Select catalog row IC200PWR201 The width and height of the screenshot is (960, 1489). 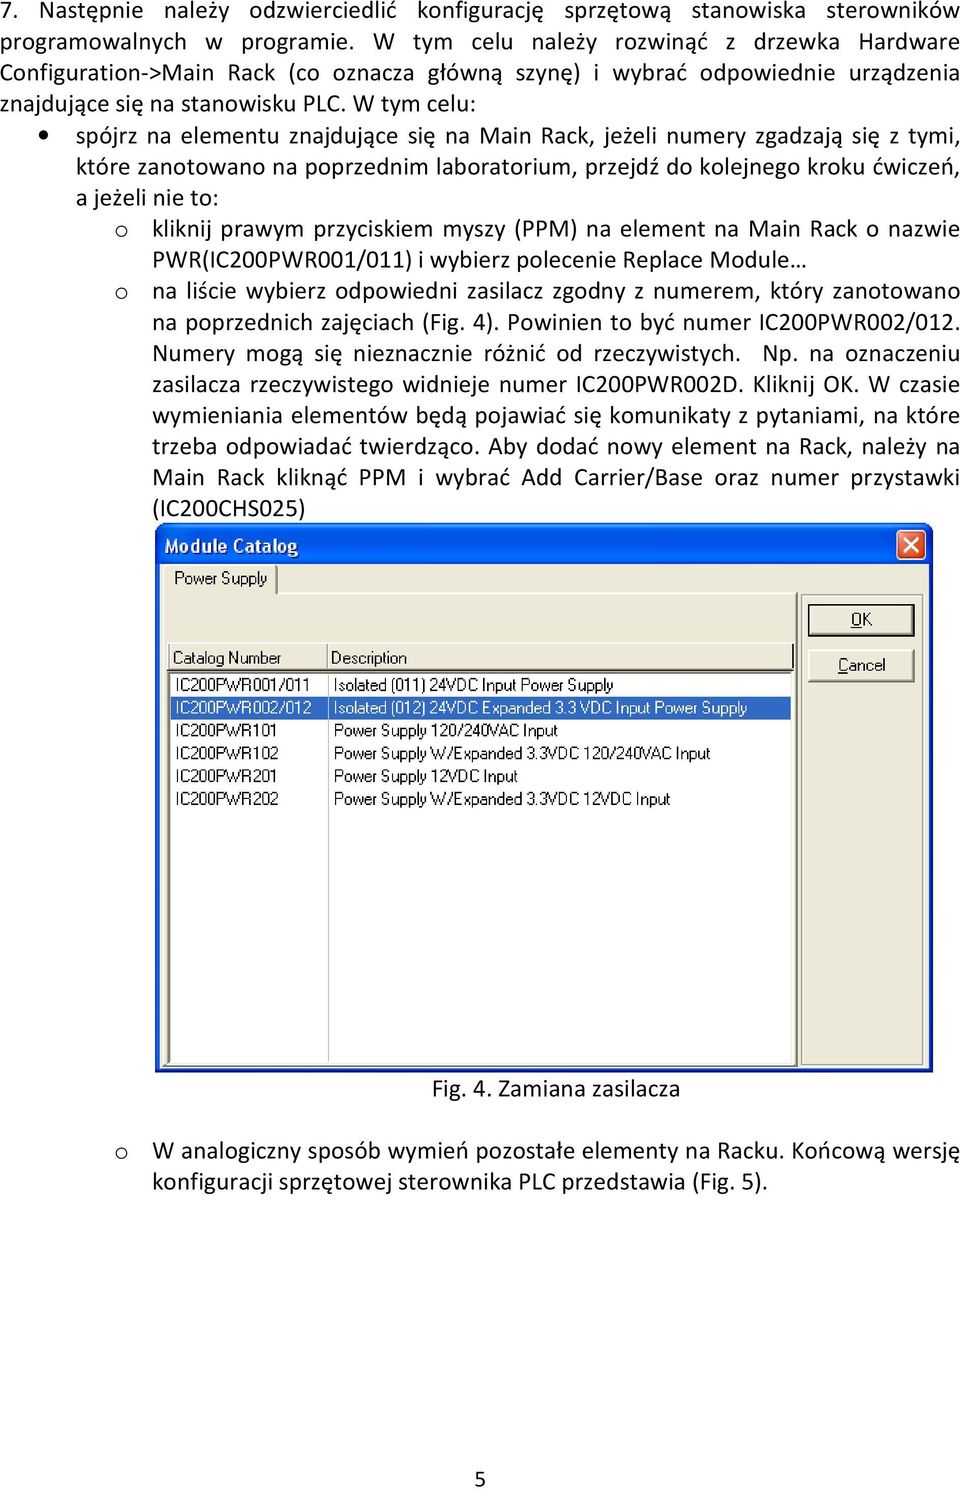coord(480,776)
